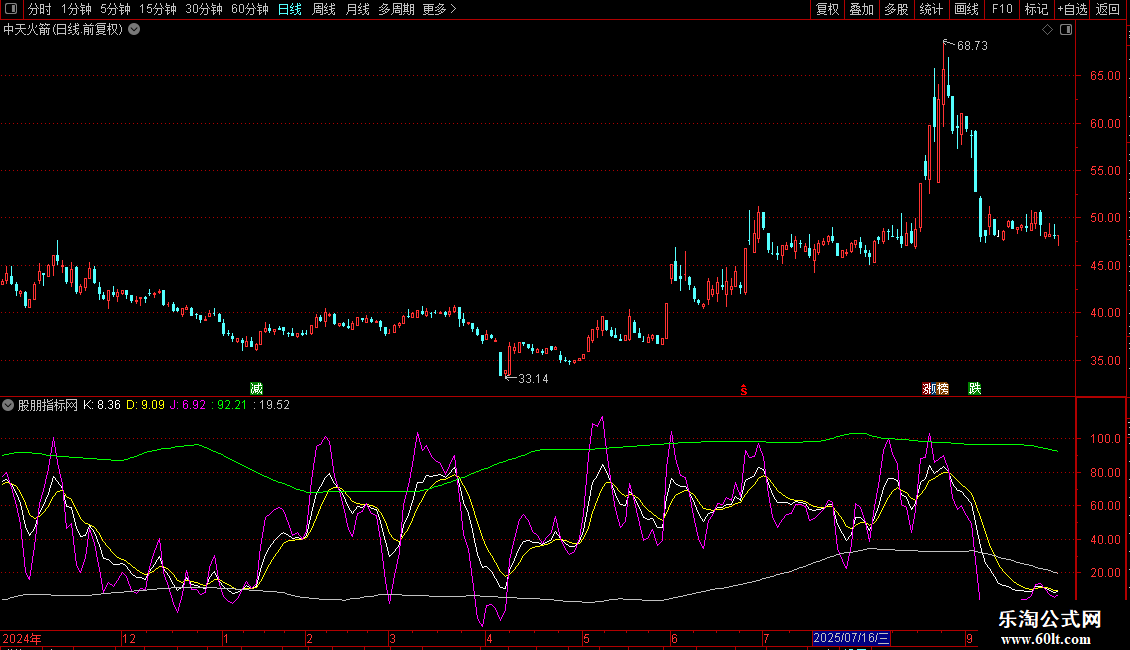1130x650 pixels.
Task: Click the red $ event marker
Action: point(743,389)
